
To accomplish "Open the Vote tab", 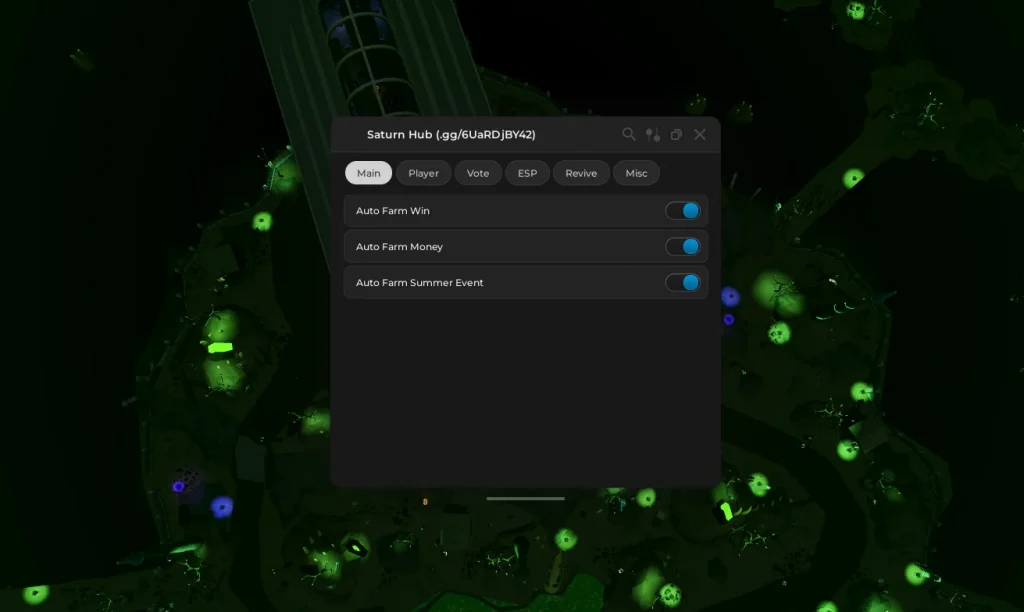I will [x=478, y=173].
